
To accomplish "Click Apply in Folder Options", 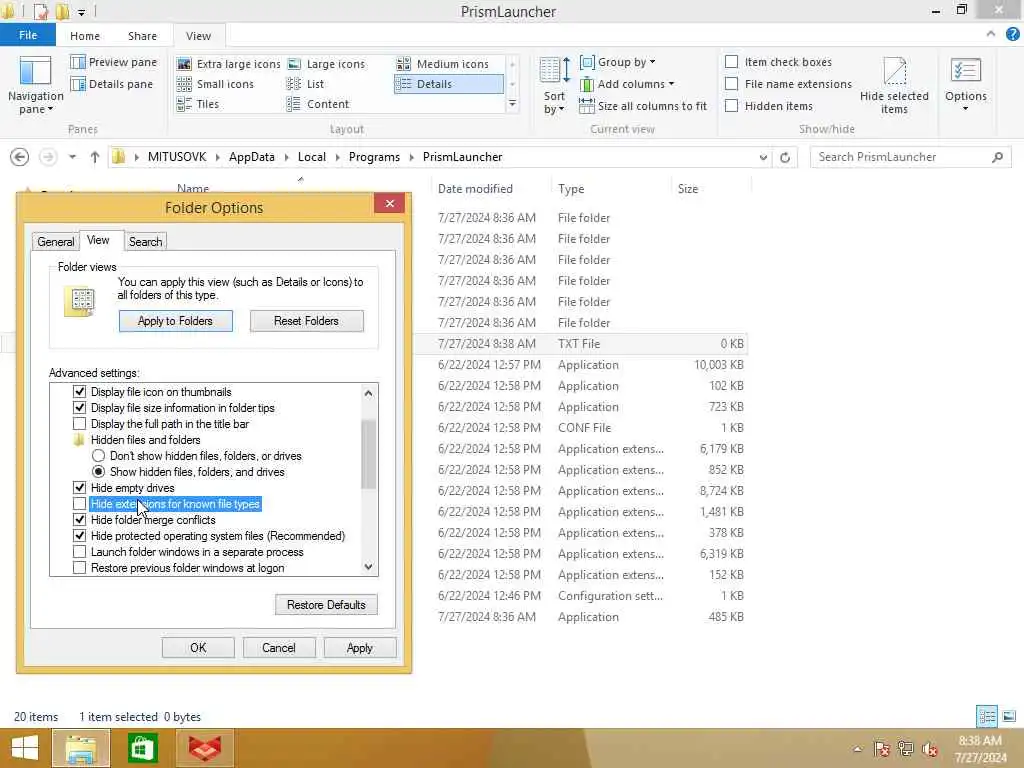I will [x=360, y=648].
